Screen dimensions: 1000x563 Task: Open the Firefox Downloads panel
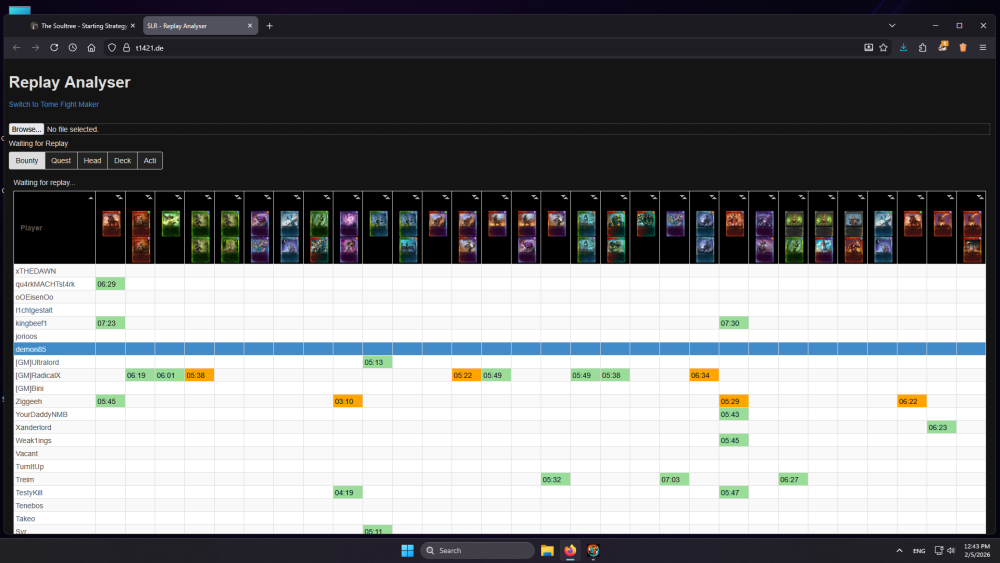904,47
